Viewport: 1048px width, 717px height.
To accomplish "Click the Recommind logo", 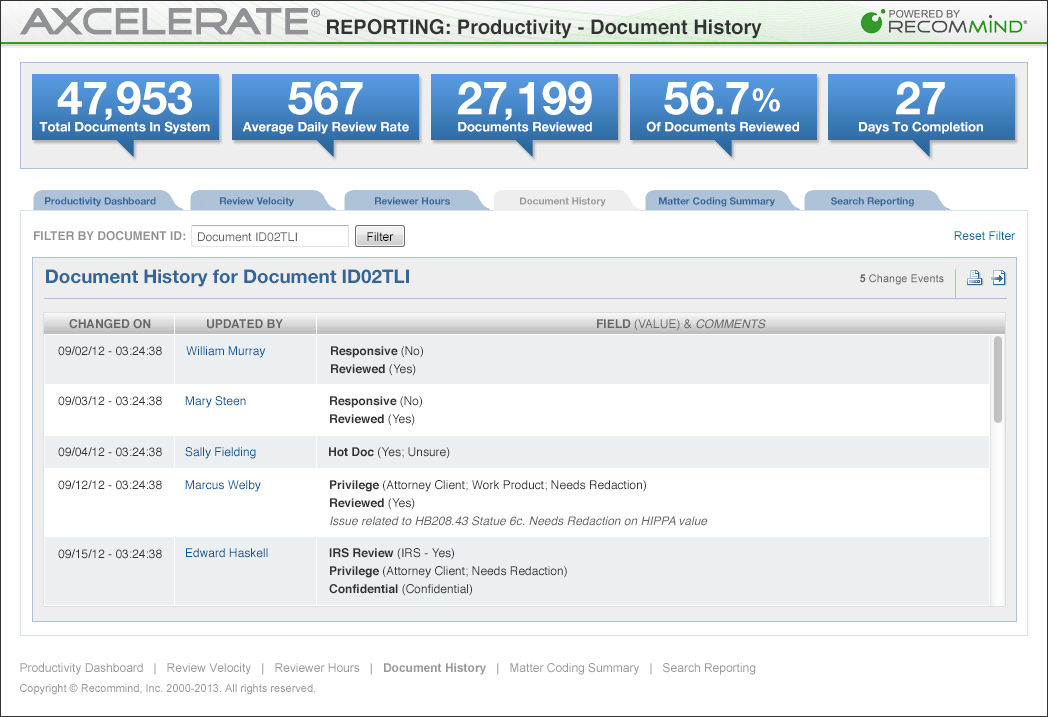I will [943, 22].
